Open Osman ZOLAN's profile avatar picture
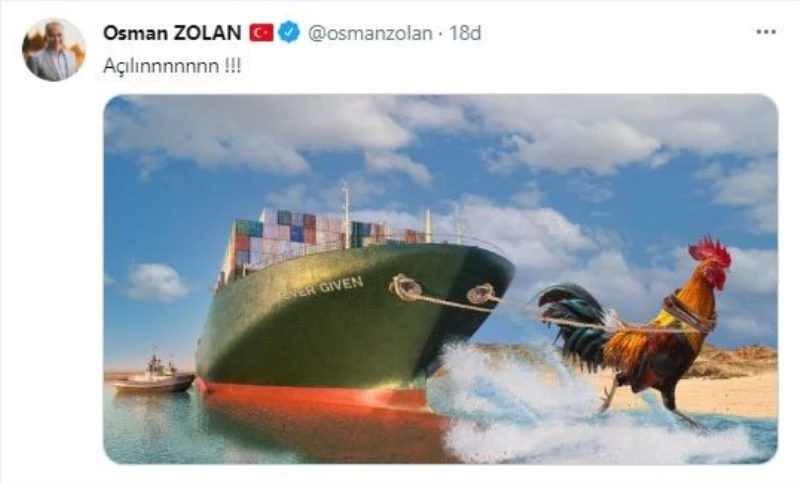 tap(54, 50)
